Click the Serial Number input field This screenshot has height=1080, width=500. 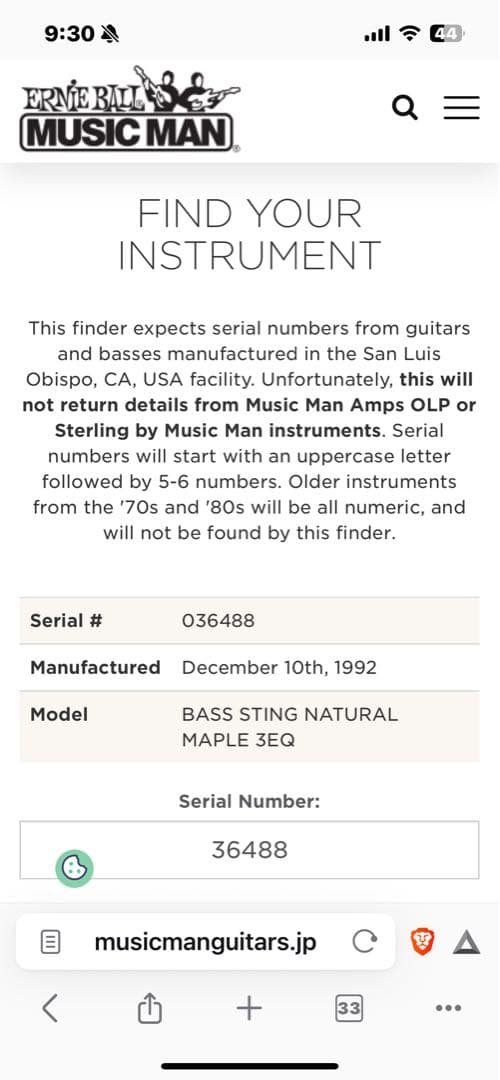[249, 850]
